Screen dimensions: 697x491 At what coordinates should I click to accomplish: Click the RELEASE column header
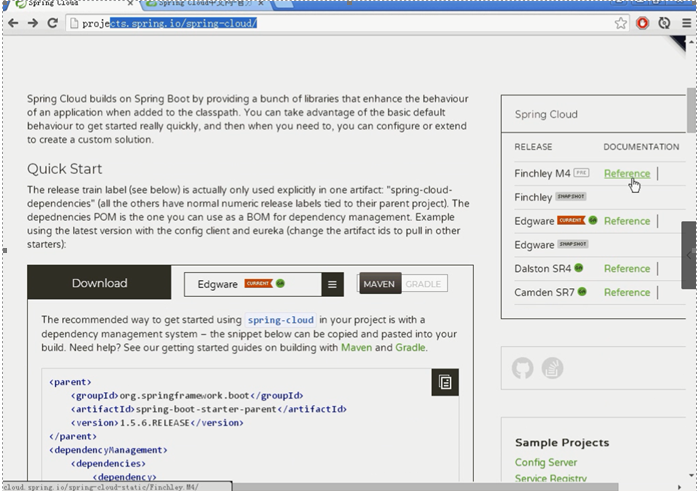click(533, 147)
